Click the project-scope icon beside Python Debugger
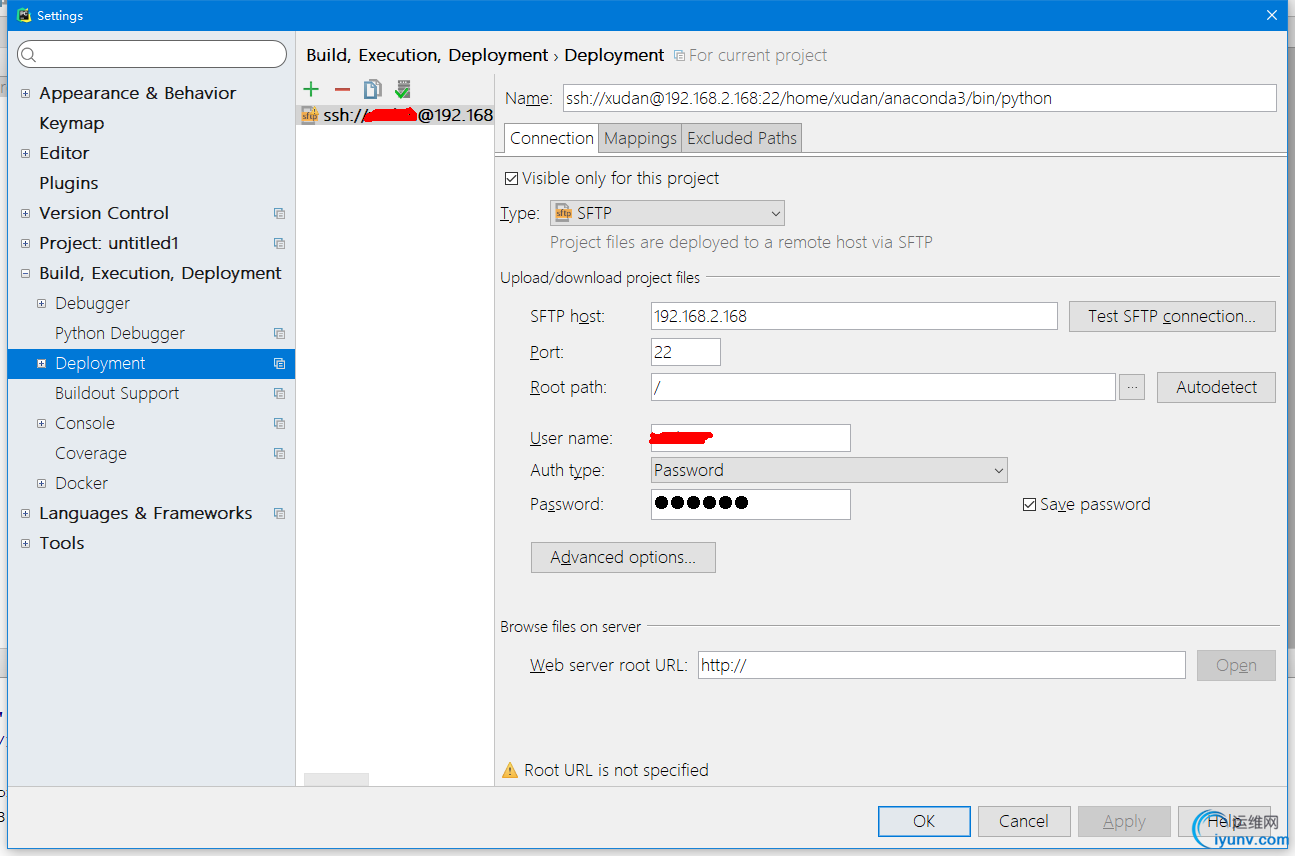The image size is (1295, 856). [x=279, y=333]
